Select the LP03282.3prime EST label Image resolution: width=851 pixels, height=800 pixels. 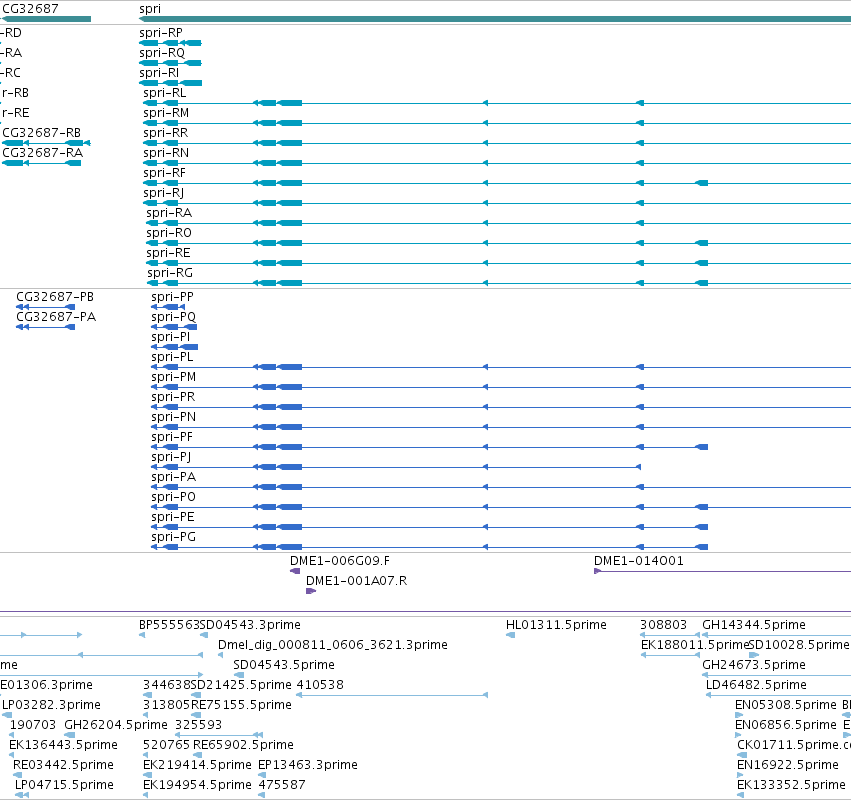click(x=52, y=706)
